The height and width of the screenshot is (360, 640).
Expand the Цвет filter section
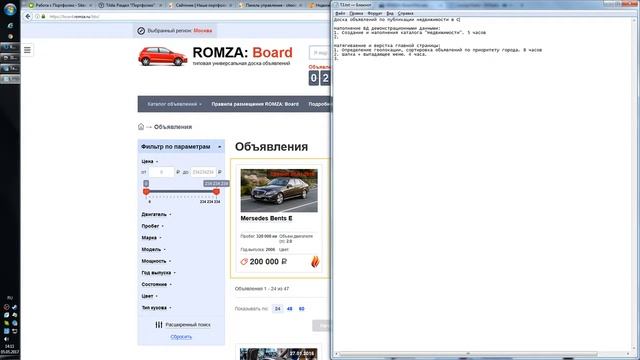click(x=149, y=296)
